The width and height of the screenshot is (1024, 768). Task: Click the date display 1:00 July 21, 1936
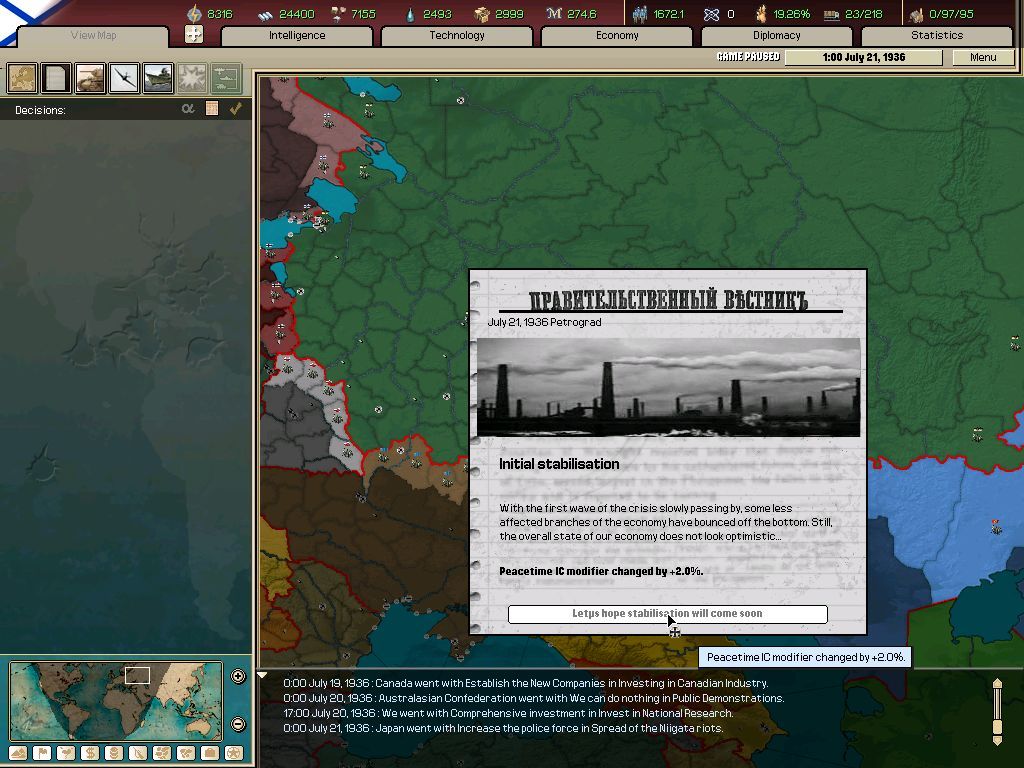click(863, 57)
